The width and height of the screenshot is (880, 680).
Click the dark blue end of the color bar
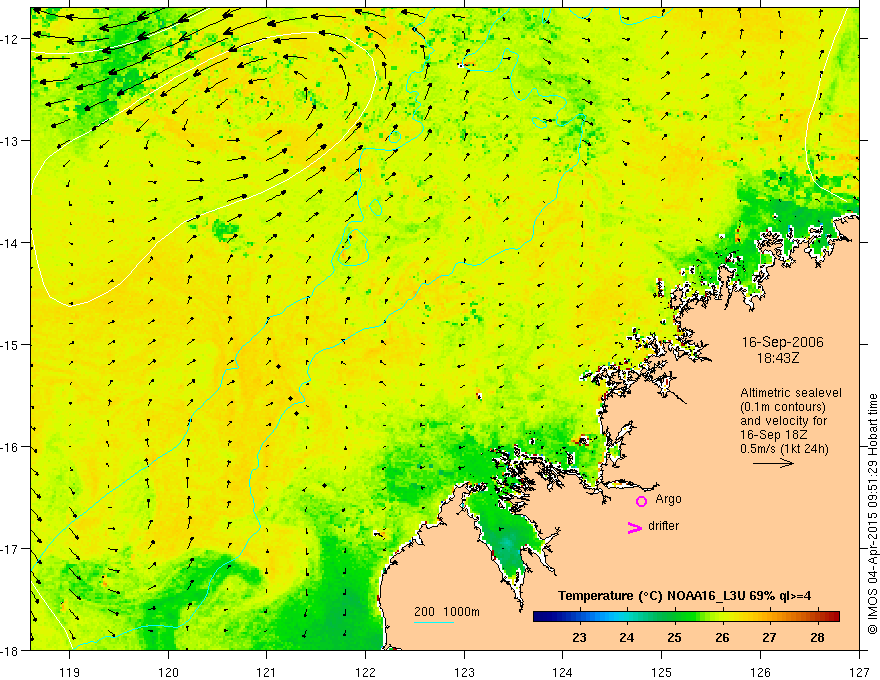[x=540, y=616]
